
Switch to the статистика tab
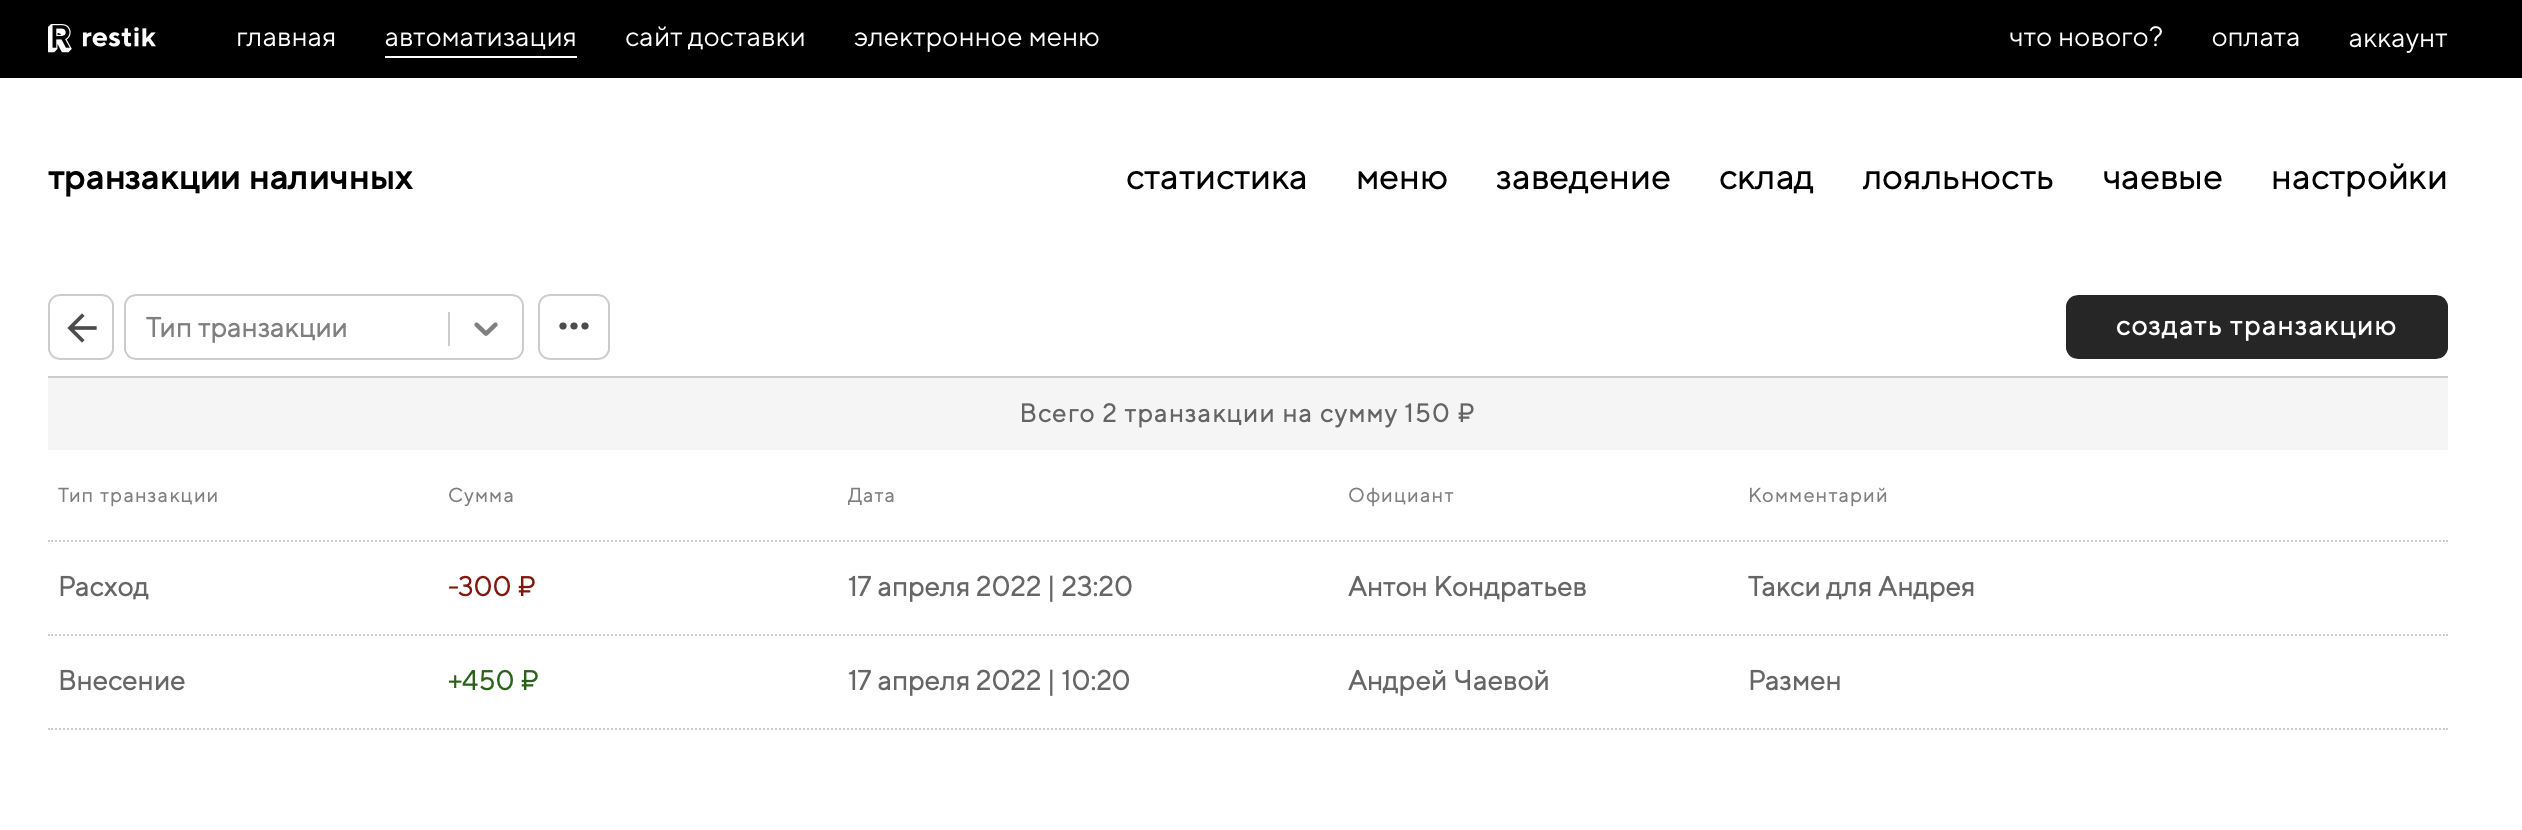pyautogui.click(x=1216, y=178)
